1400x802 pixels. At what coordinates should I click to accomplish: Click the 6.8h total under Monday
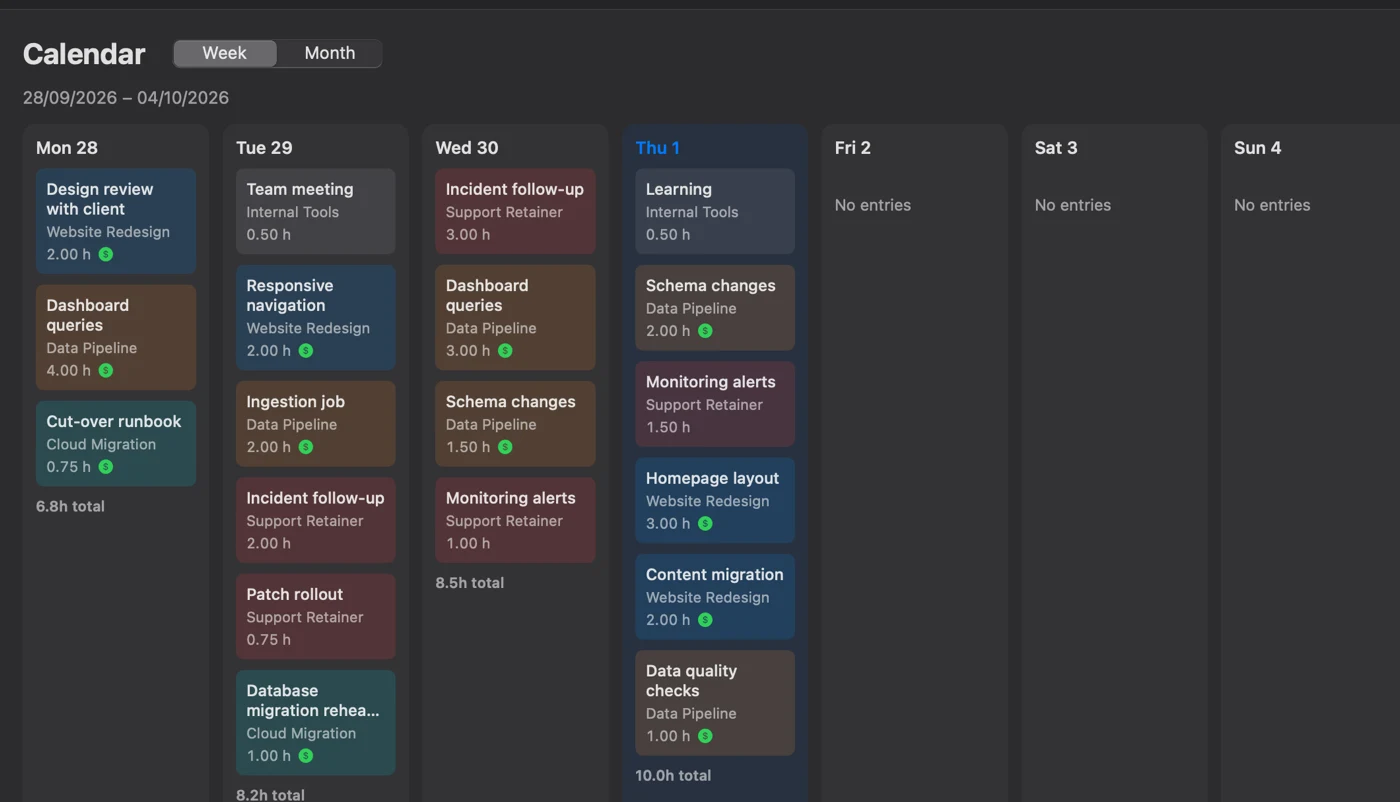pyautogui.click(x=70, y=506)
